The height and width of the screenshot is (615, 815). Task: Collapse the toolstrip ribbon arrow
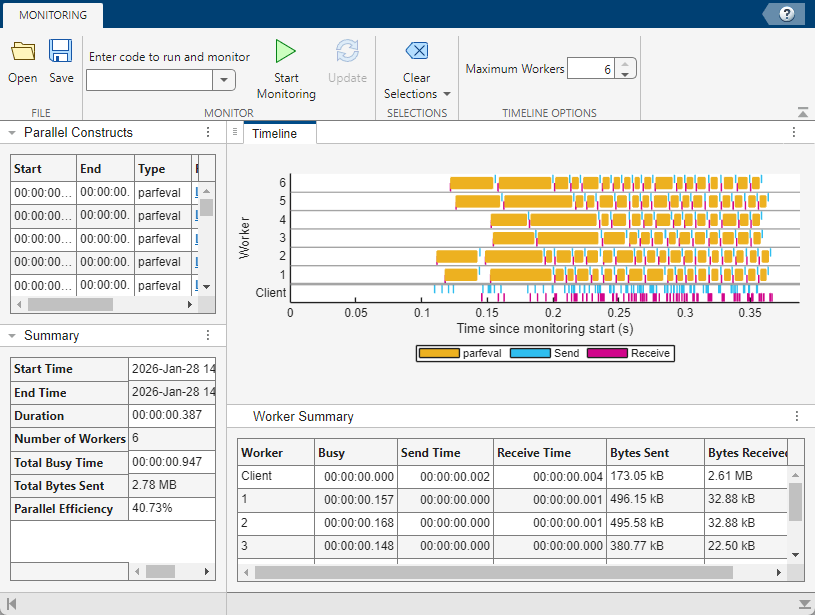[x=802, y=113]
